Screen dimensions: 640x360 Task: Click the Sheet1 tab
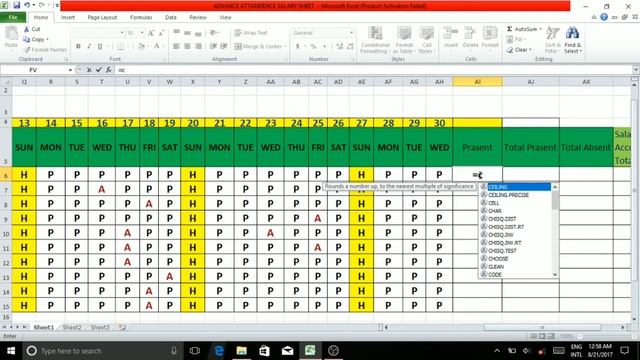click(x=43, y=327)
